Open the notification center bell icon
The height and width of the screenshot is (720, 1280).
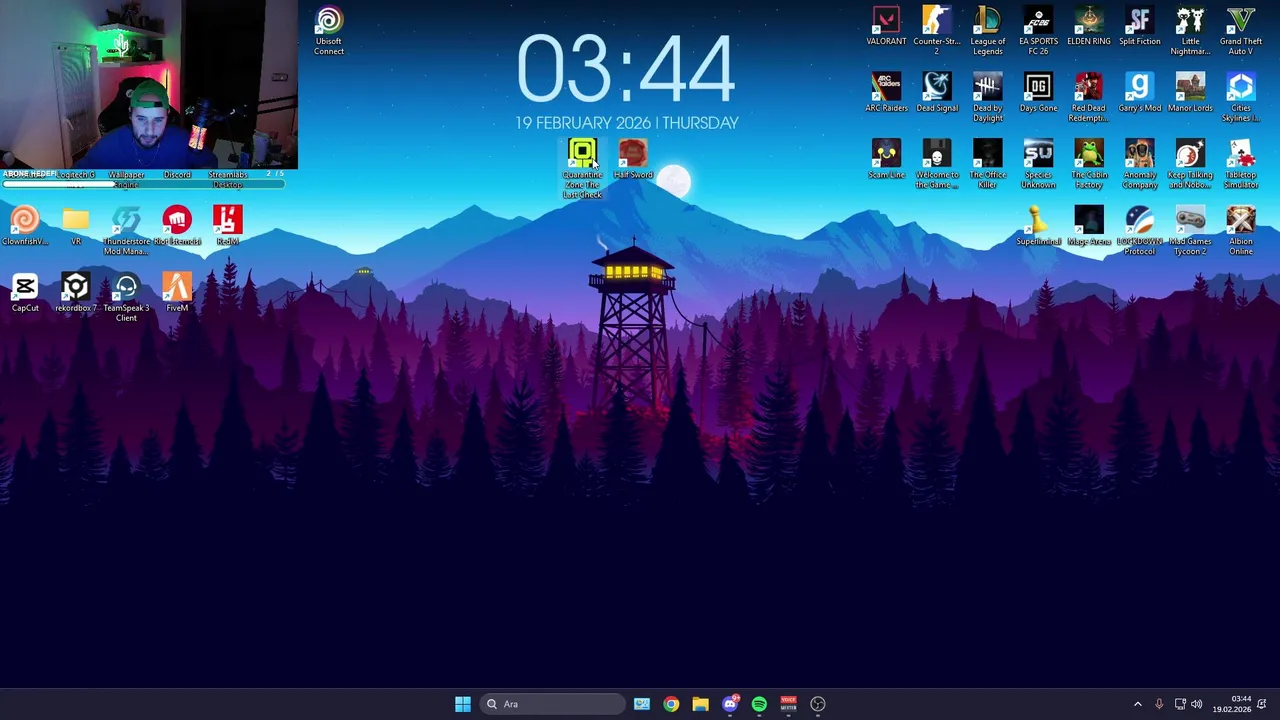tap(1262, 704)
